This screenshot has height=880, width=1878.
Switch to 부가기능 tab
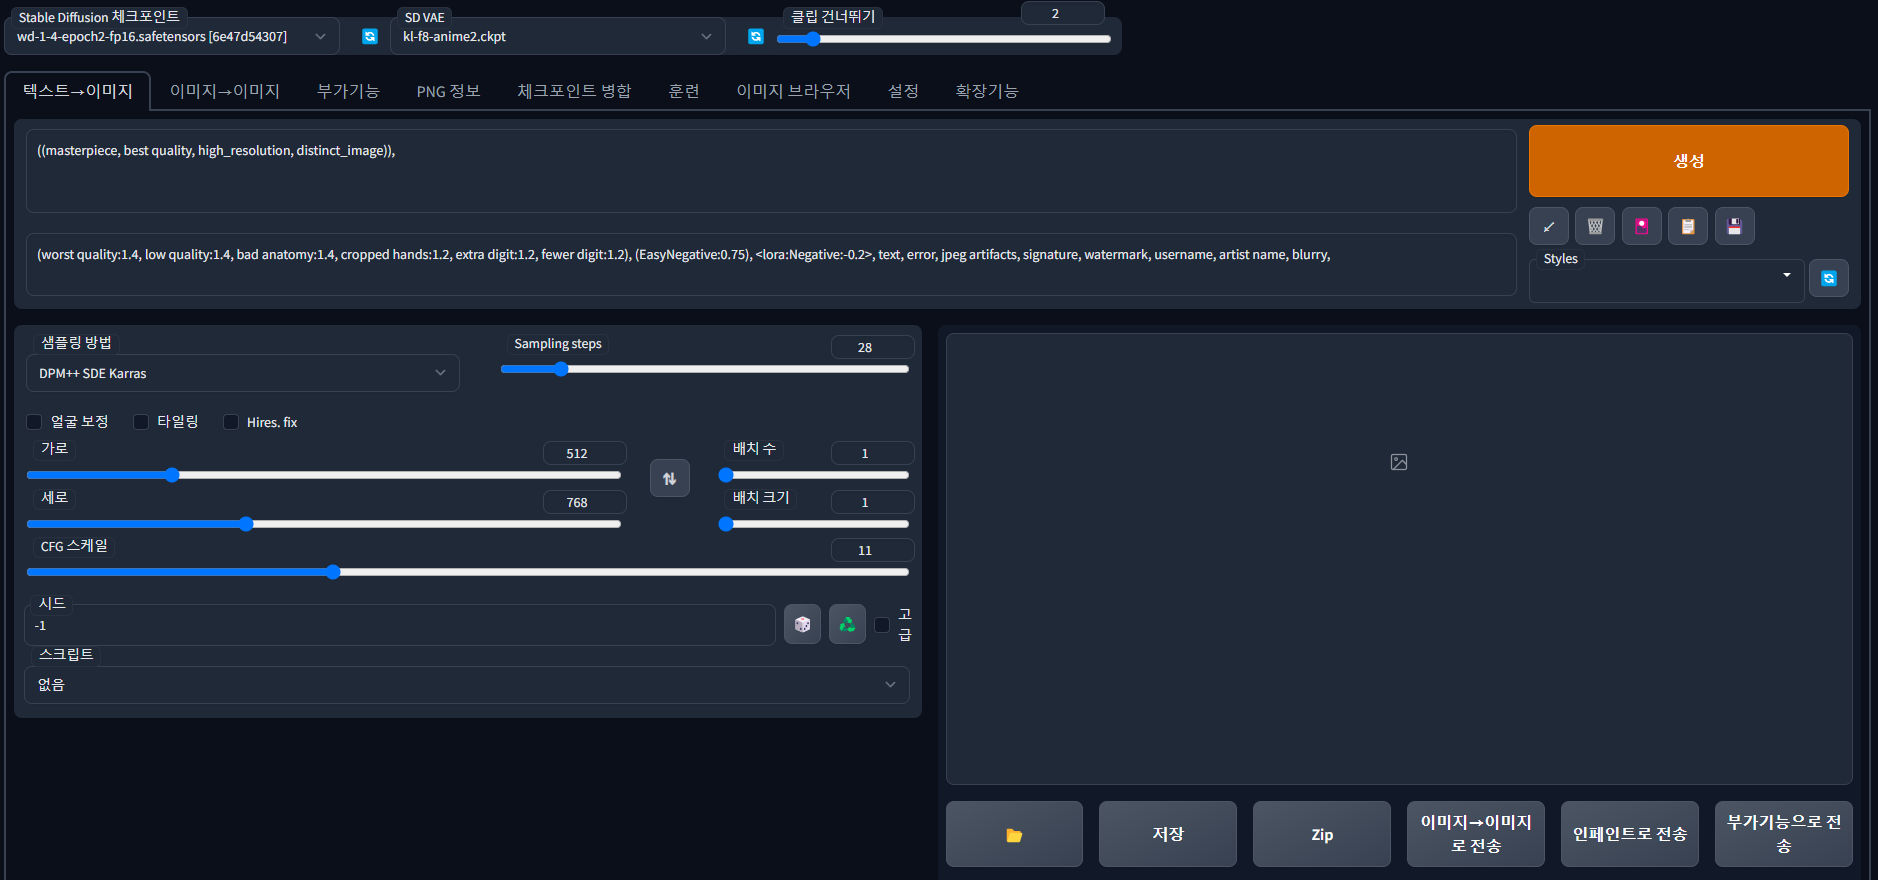click(x=348, y=91)
